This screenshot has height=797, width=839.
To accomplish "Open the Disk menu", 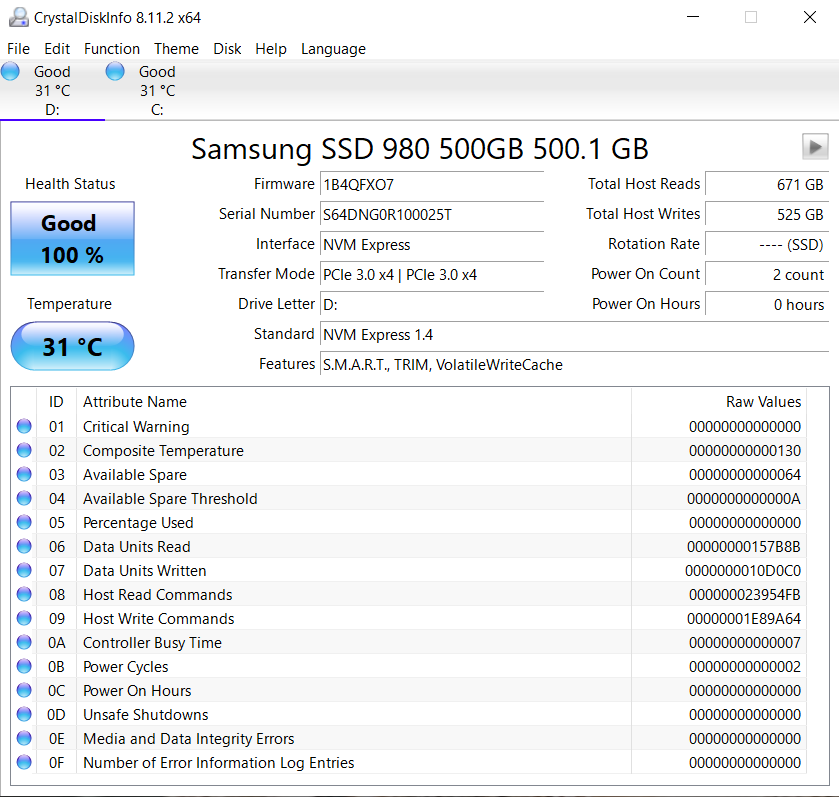I will tap(227, 49).
